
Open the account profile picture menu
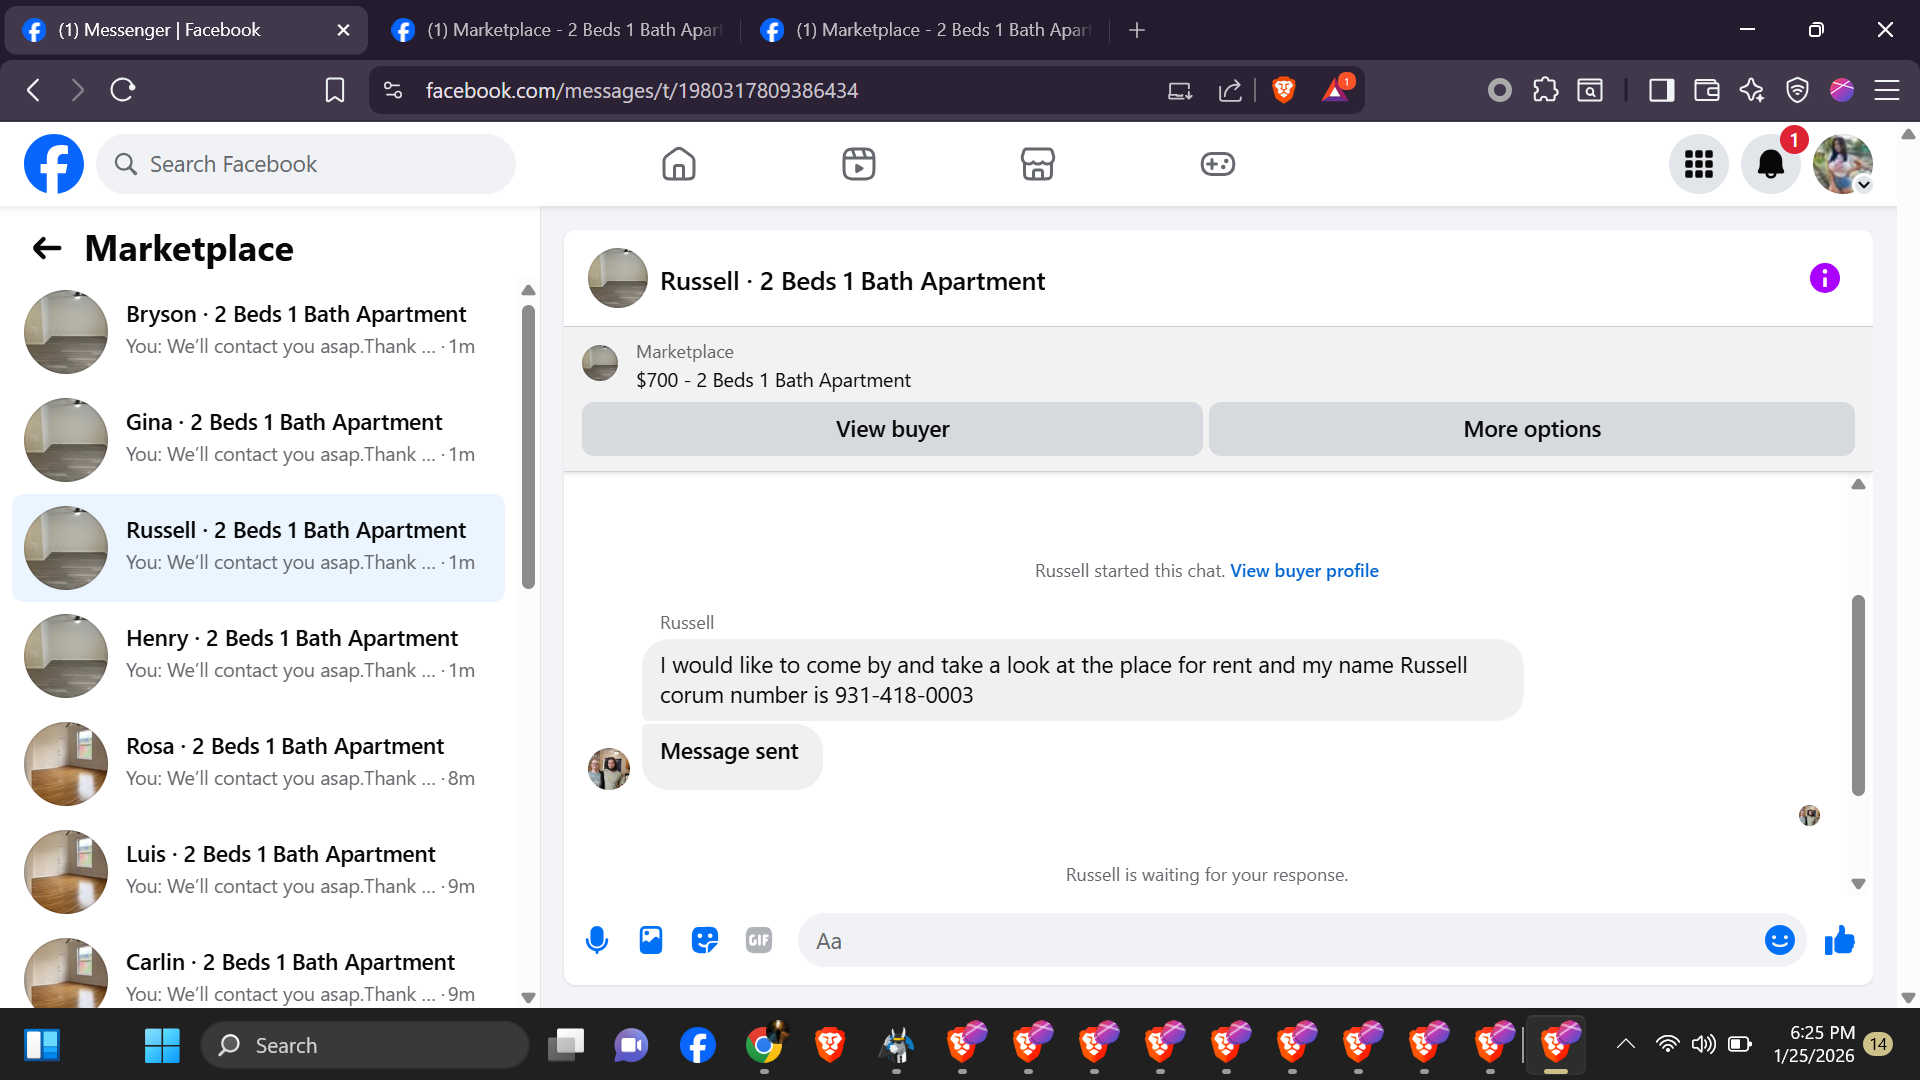(1842, 164)
